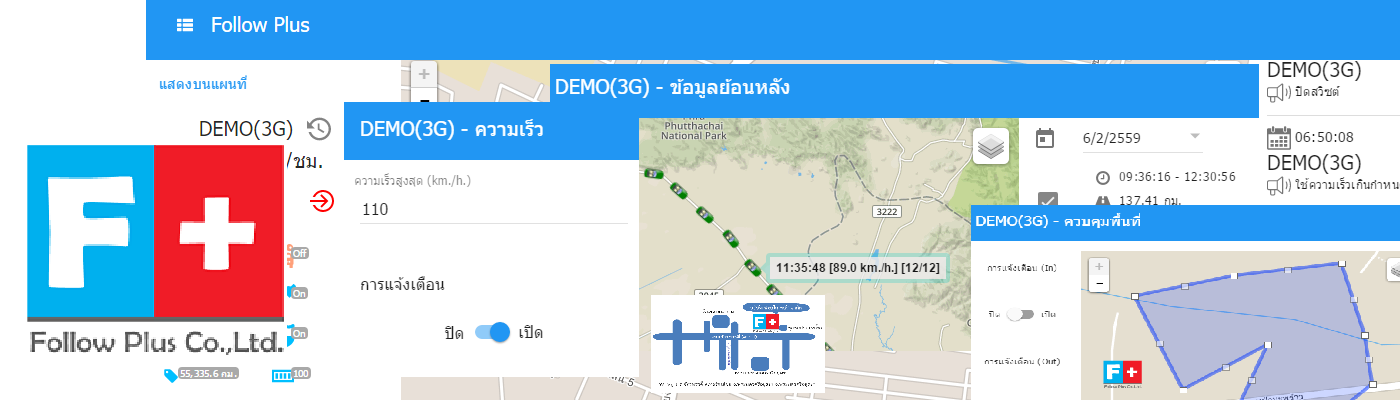Screen dimensions: 1400x400
Task: Select the การแจ้งเตือน label in speed dialog
Action: tap(402, 285)
